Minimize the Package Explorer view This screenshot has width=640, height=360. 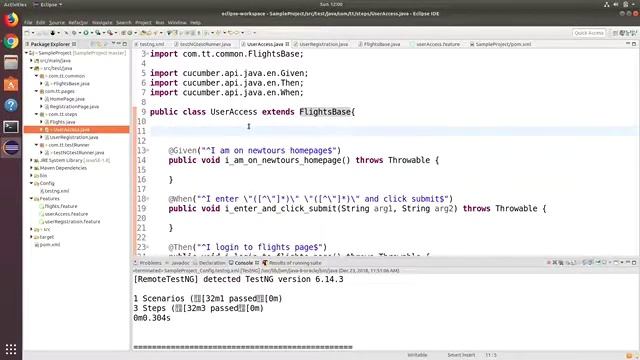pyautogui.click(x=119, y=44)
